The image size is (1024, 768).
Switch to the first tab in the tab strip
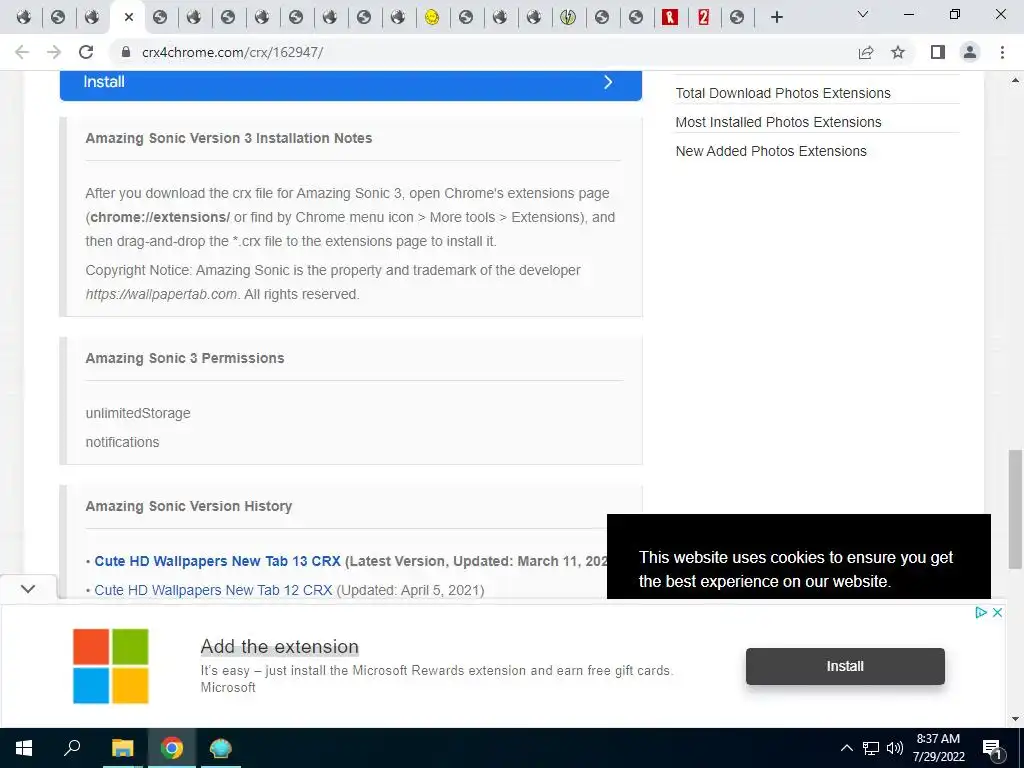24,18
